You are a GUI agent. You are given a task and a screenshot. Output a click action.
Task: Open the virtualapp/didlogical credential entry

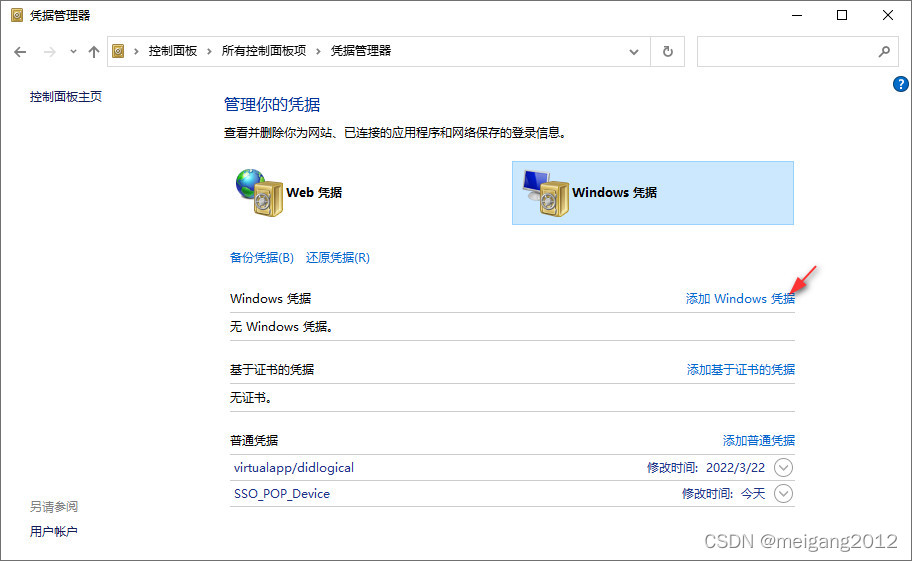294,467
